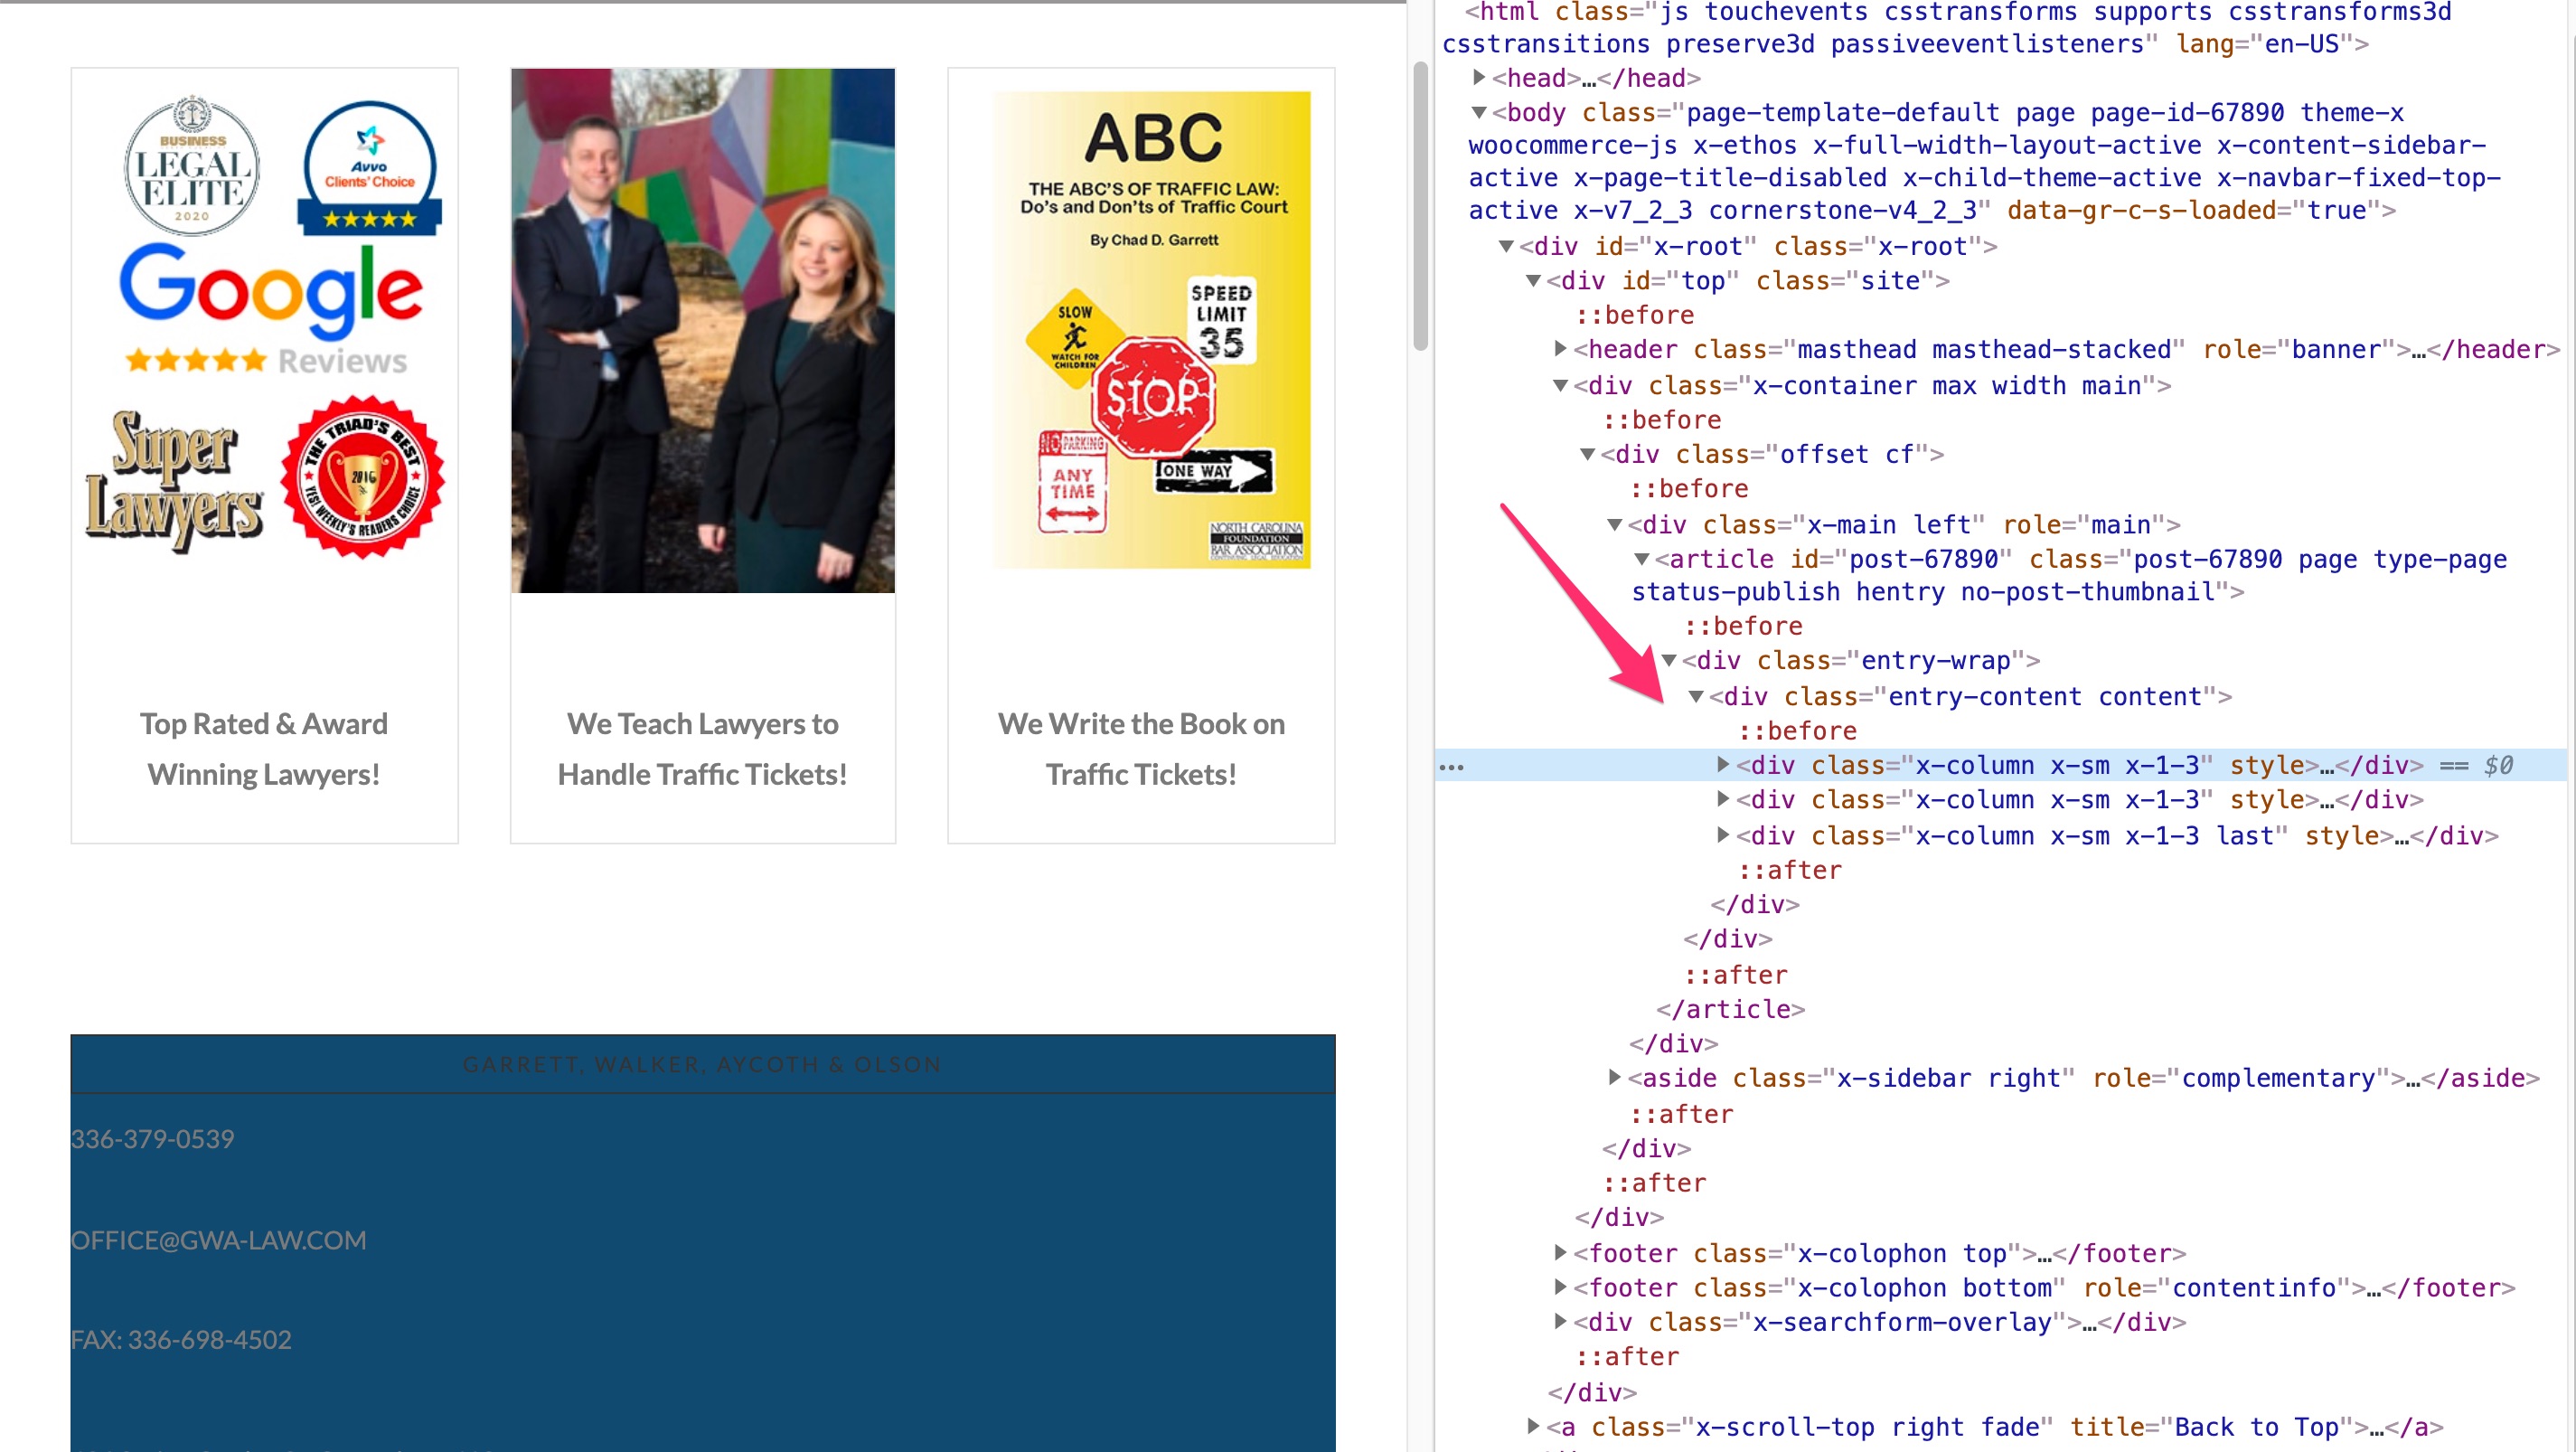
Task: Collapse the div id x-root node
Action: 1506,246
